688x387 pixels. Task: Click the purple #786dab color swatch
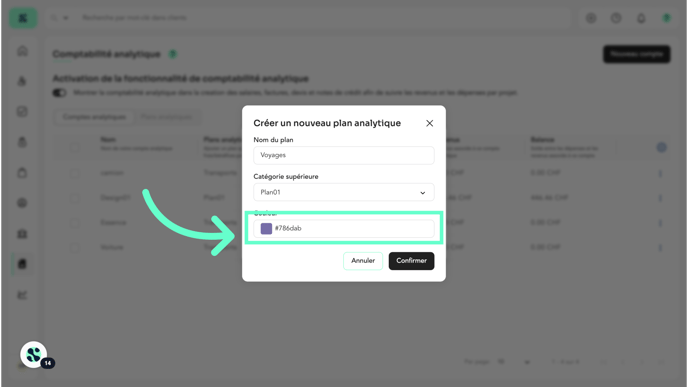click(266, 228)
